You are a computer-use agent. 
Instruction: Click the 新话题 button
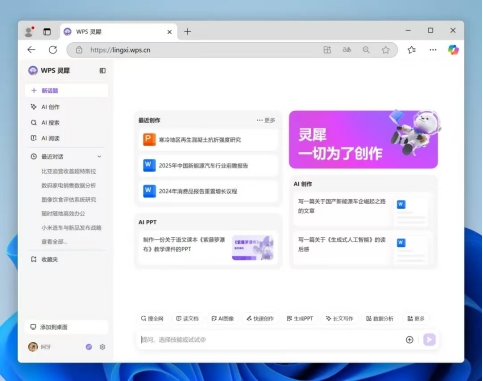coord(67,91)
